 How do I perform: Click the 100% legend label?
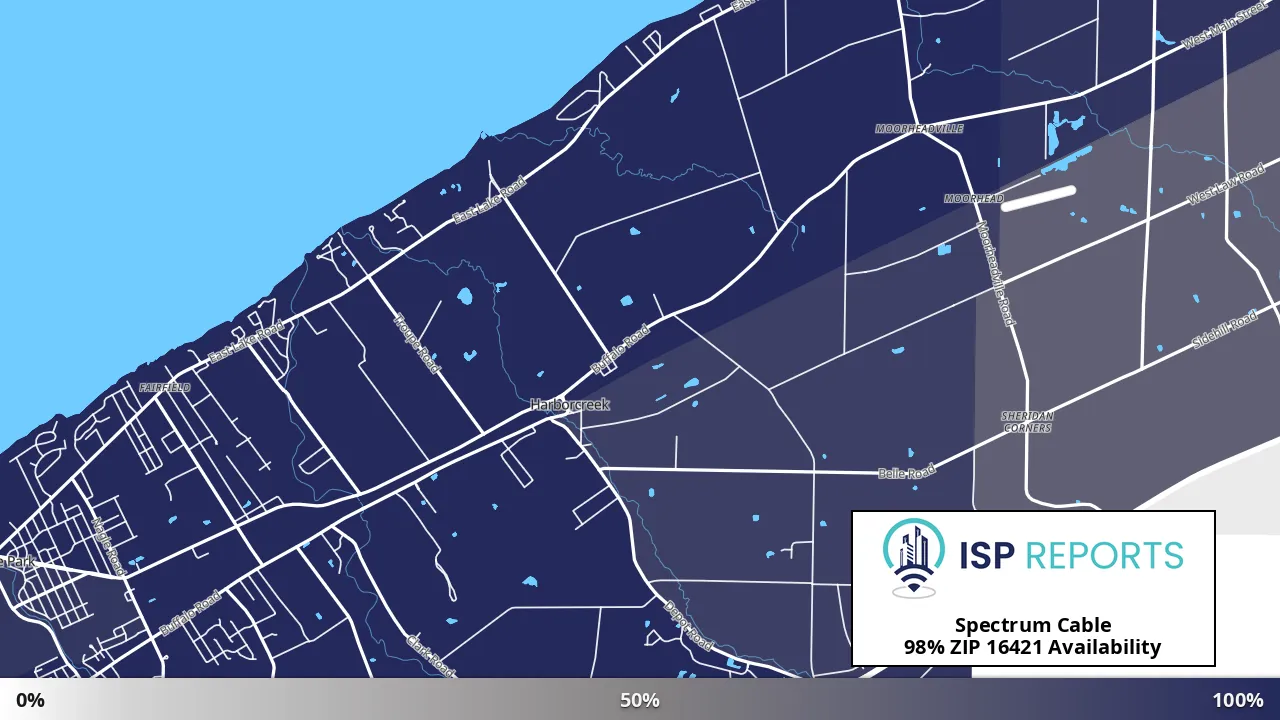pos(1238,700)
